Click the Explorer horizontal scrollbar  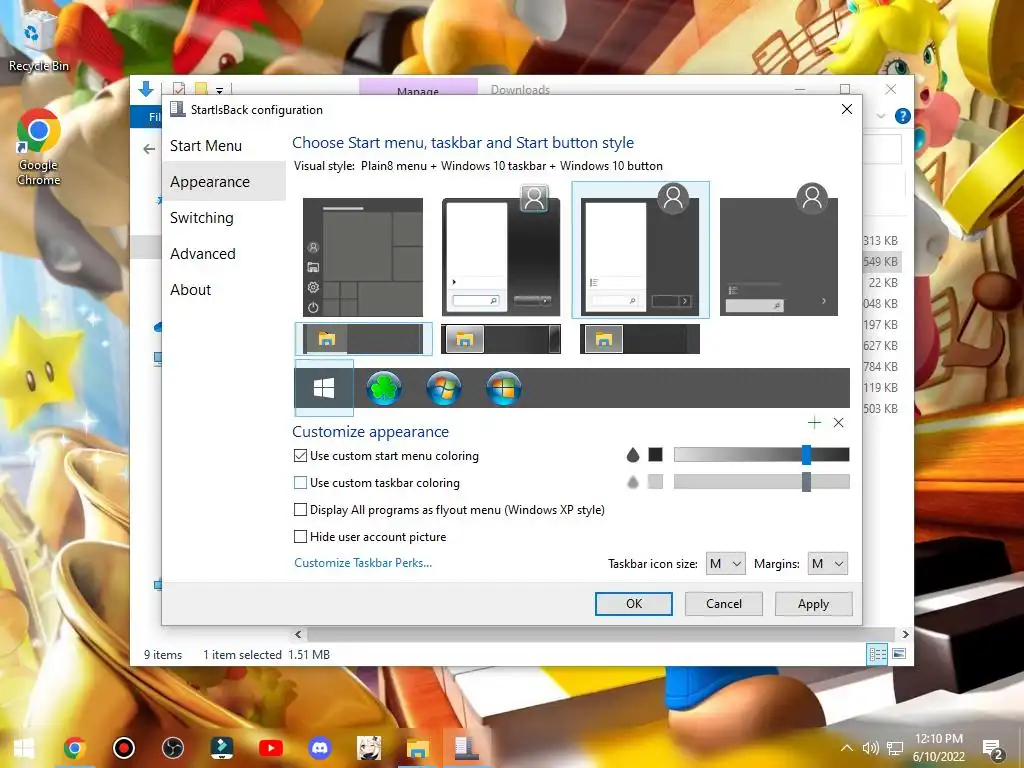[601, 633]
